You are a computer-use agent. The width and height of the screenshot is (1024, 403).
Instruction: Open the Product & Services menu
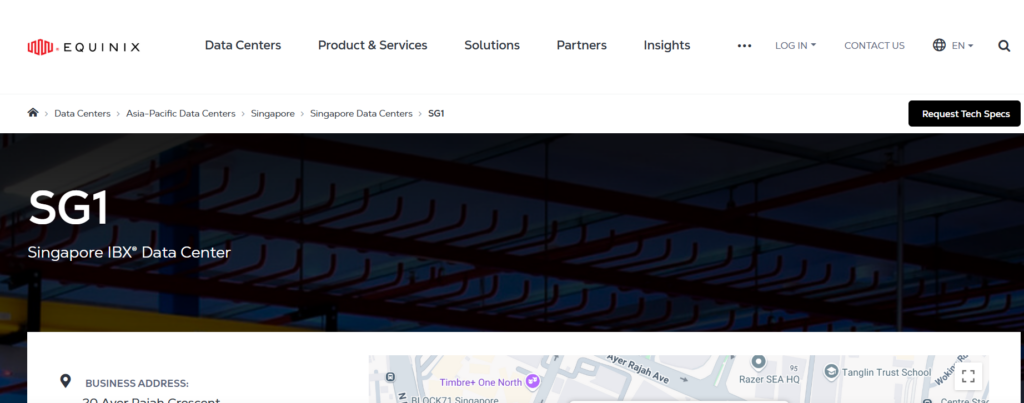pyautogui.click(x=372, y=45)
